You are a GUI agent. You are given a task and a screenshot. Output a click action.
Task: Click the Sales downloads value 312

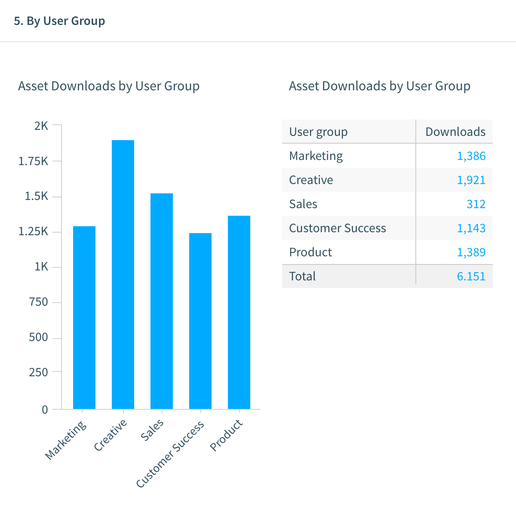(x=476, y=204)
